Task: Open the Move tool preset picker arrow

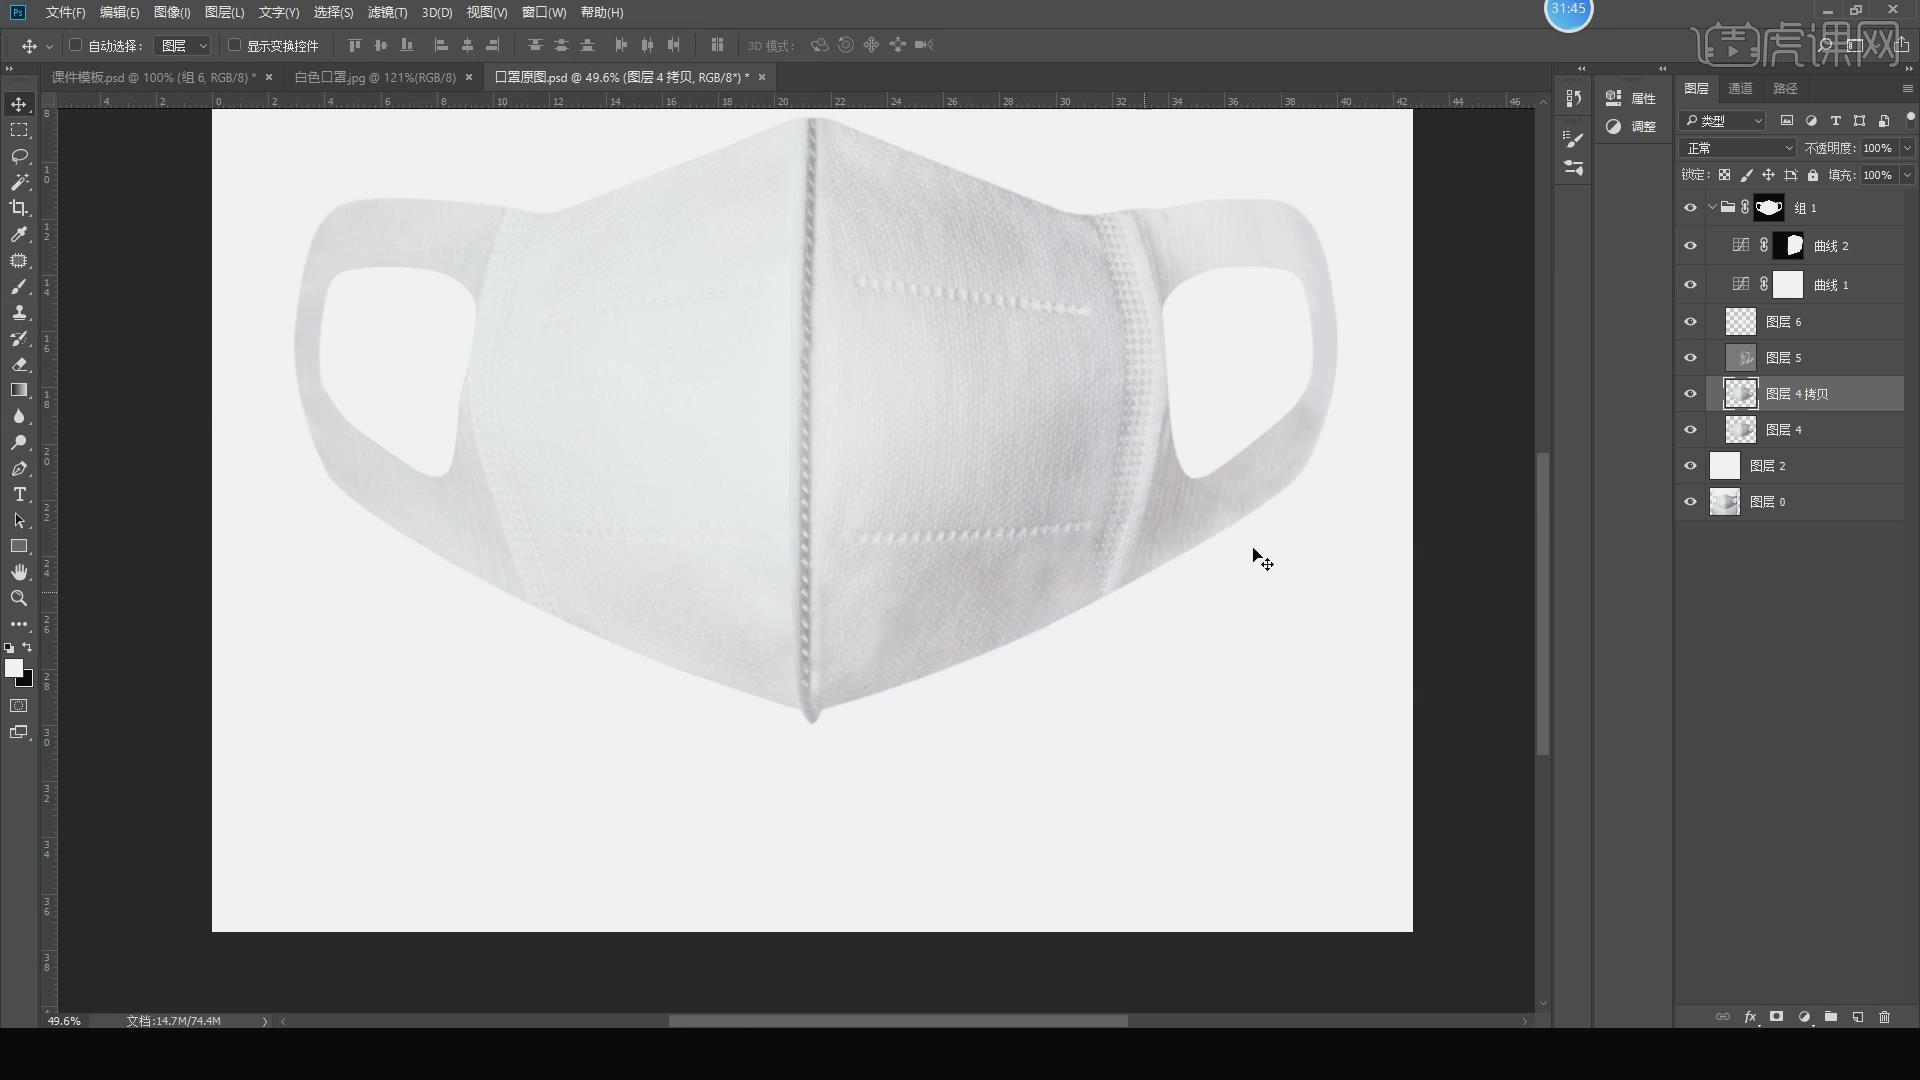Action: click(49, 46)
